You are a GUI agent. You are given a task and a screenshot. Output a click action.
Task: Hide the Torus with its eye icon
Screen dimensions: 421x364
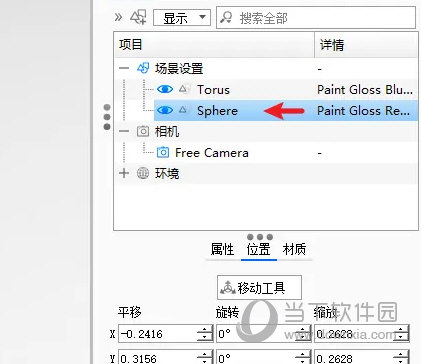coord(165,89)
